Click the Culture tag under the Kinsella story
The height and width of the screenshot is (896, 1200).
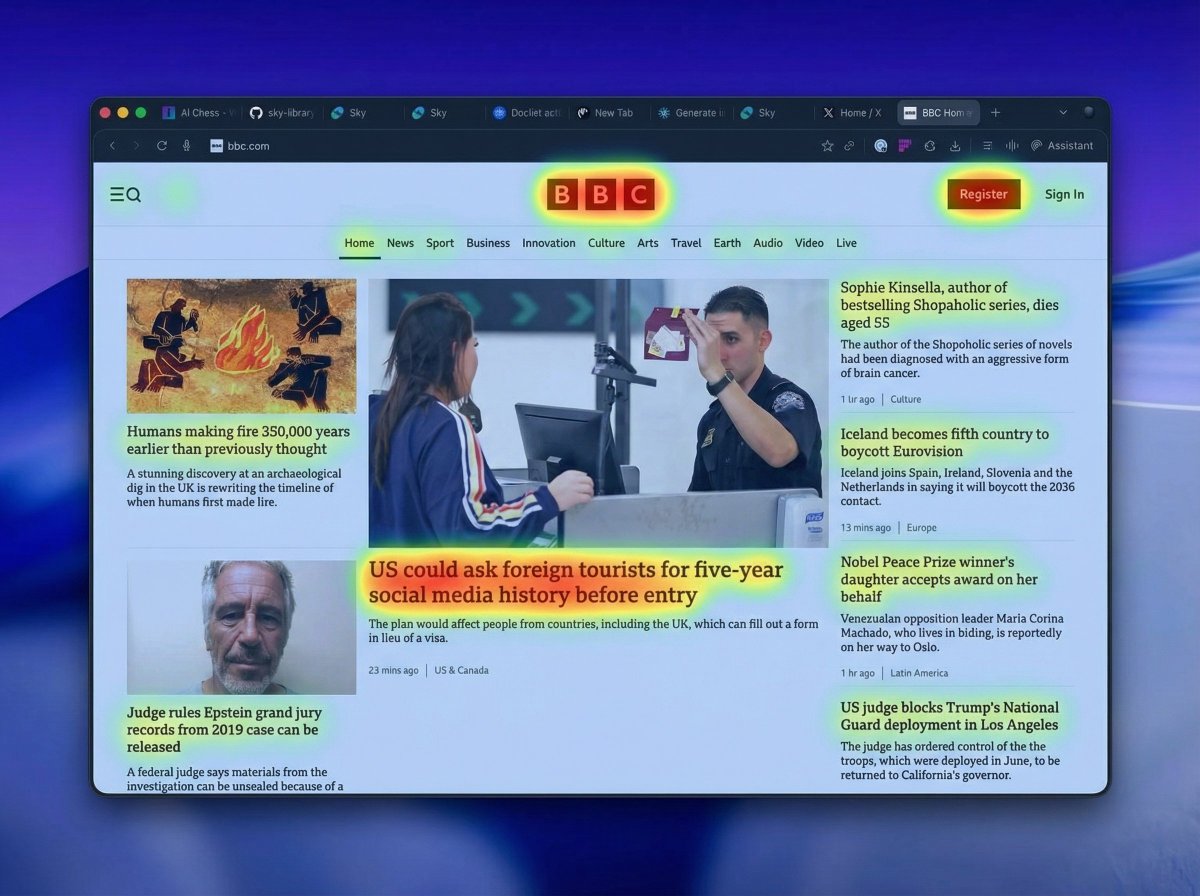pyautogui.click(x=906, y=399)
